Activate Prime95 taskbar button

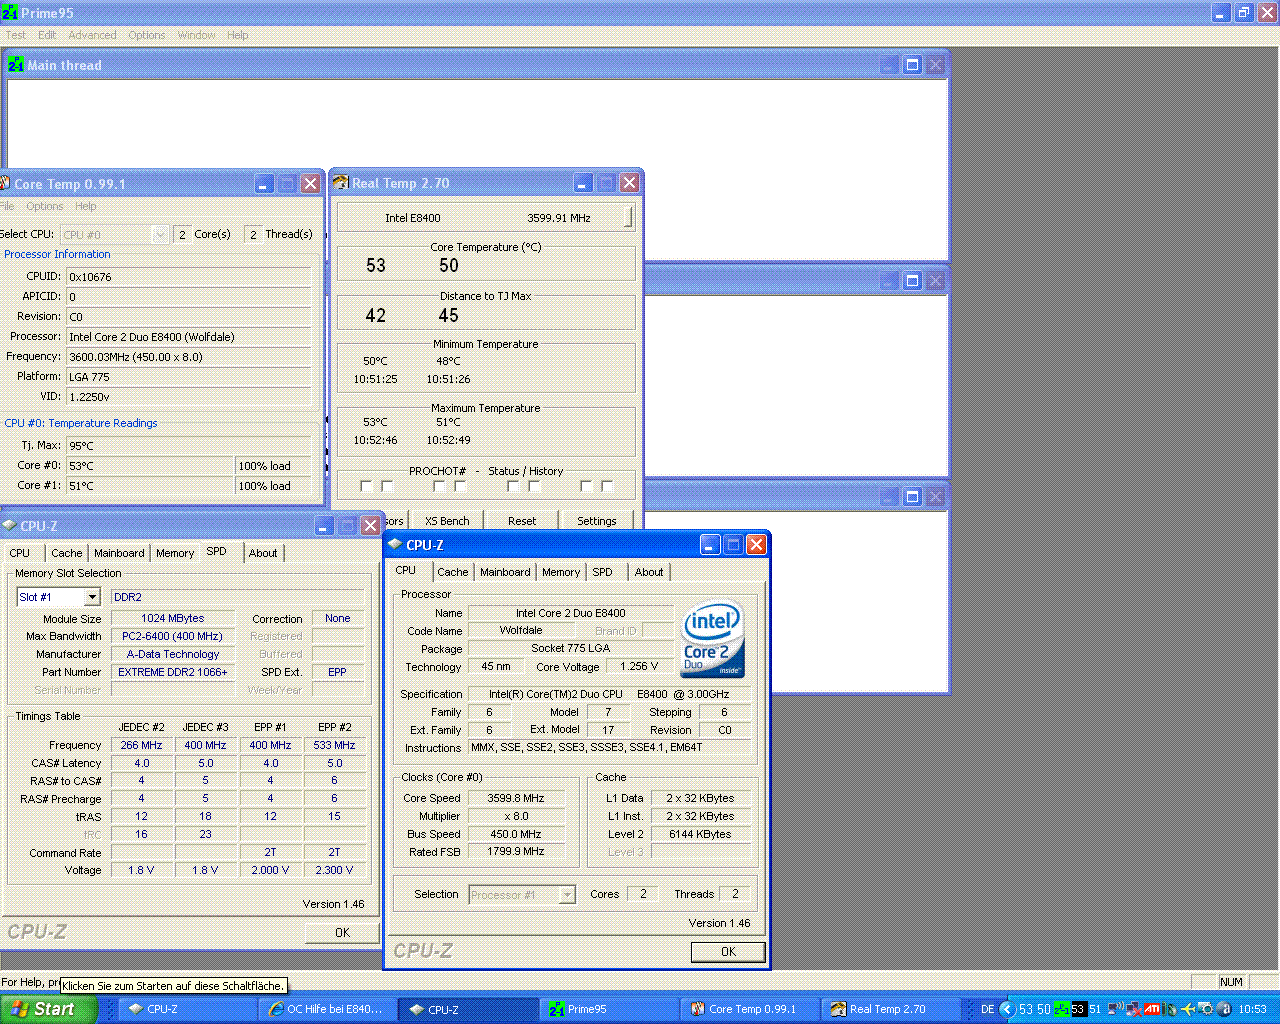click(608, 1009)
